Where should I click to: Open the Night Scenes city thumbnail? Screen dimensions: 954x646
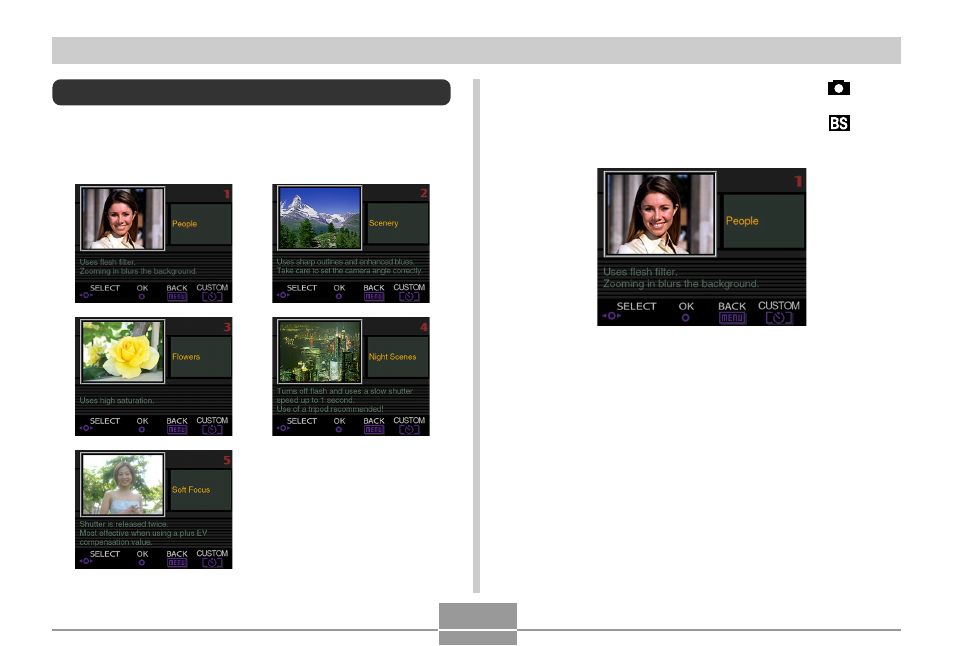pos(319,352)
